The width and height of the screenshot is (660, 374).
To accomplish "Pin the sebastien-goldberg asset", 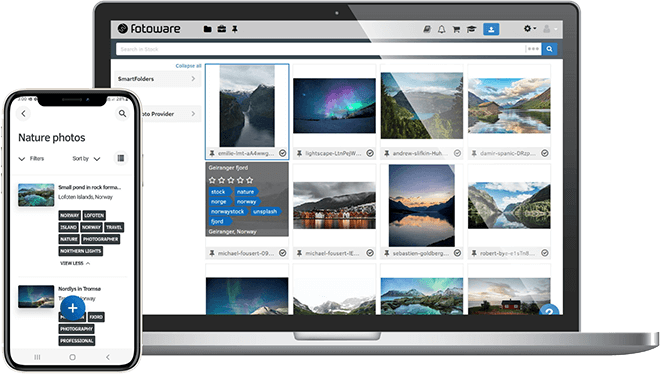I will pyautogui.click(x=386, y=253).
